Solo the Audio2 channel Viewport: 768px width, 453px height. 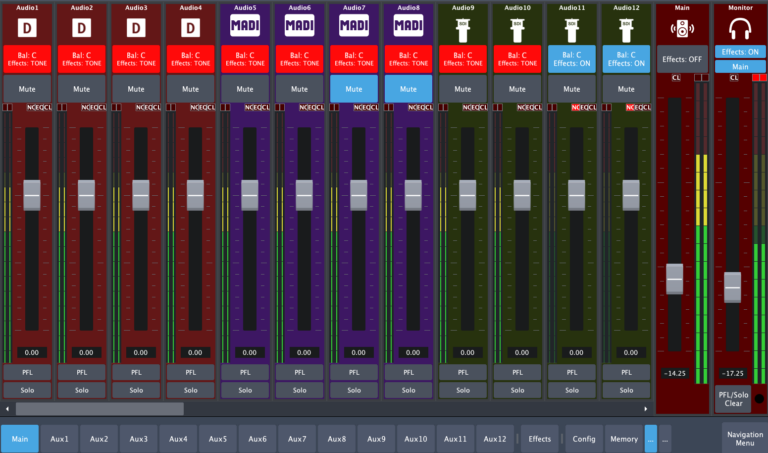click(x=81, y=390)
